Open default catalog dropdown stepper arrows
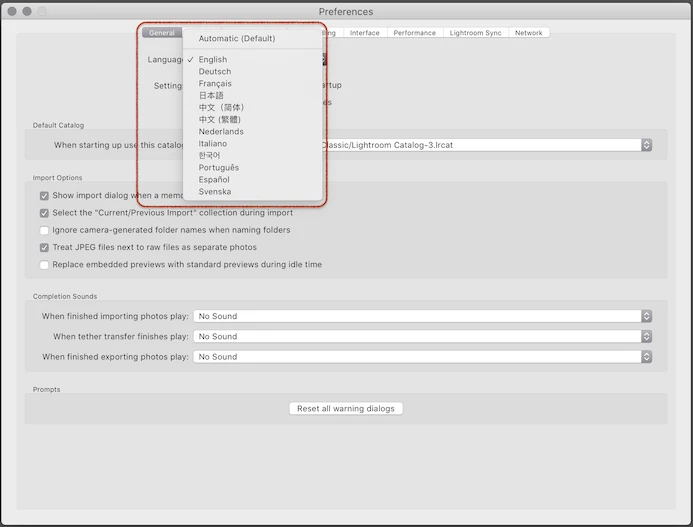 point(647,145)
